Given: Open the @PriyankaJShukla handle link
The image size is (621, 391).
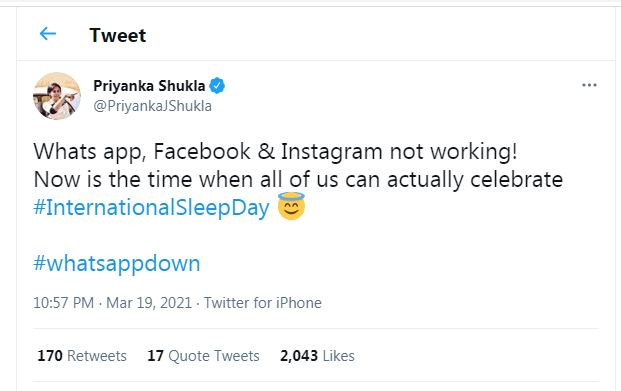Looking at the screenshot, I should click(x=152, y=106).
